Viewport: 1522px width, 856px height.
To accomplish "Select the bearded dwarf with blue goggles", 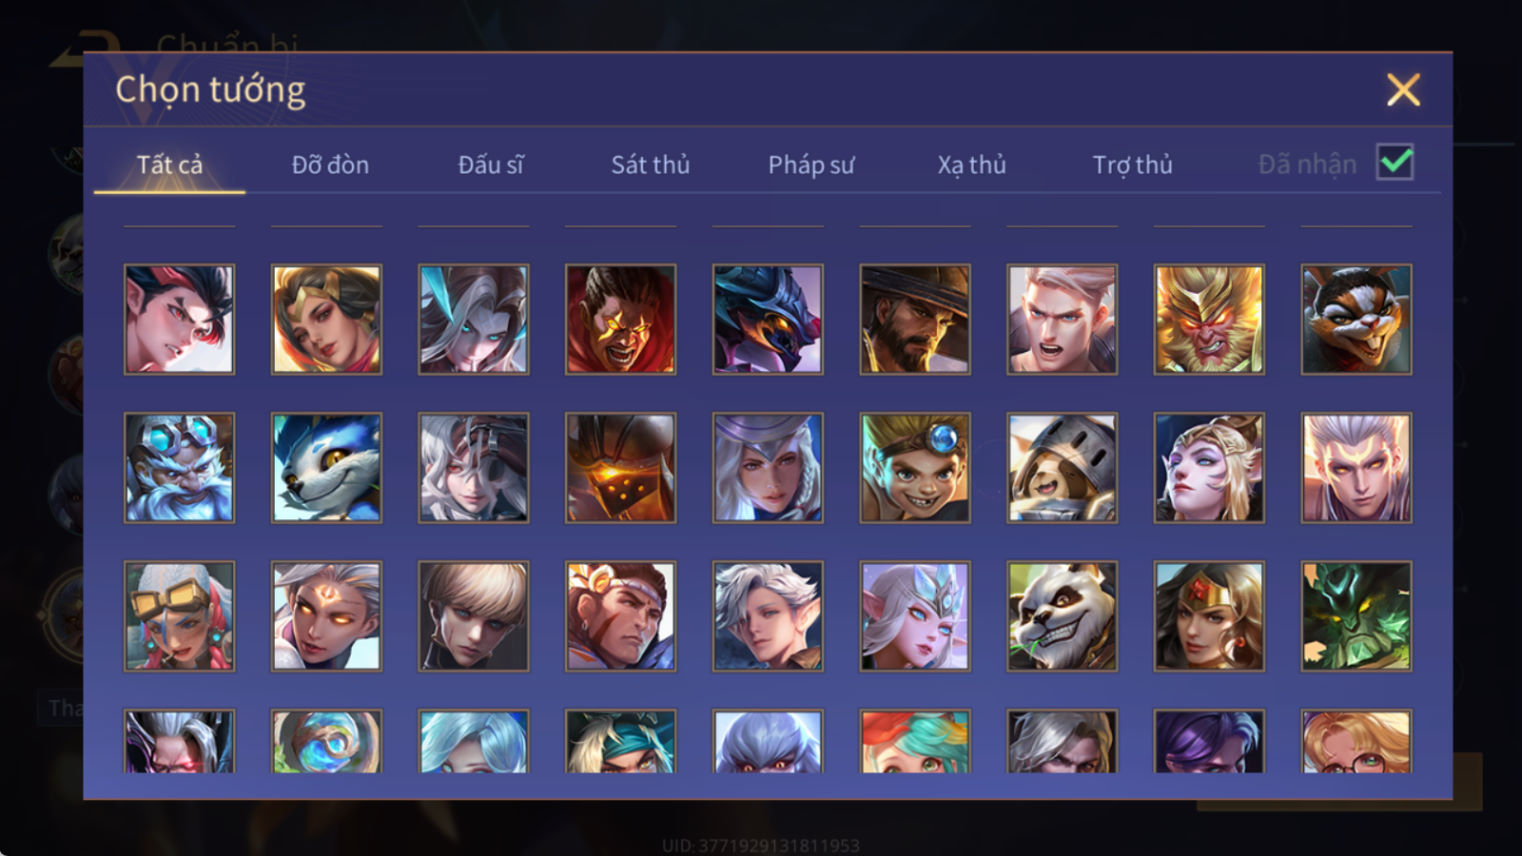I will coord(179,467).
